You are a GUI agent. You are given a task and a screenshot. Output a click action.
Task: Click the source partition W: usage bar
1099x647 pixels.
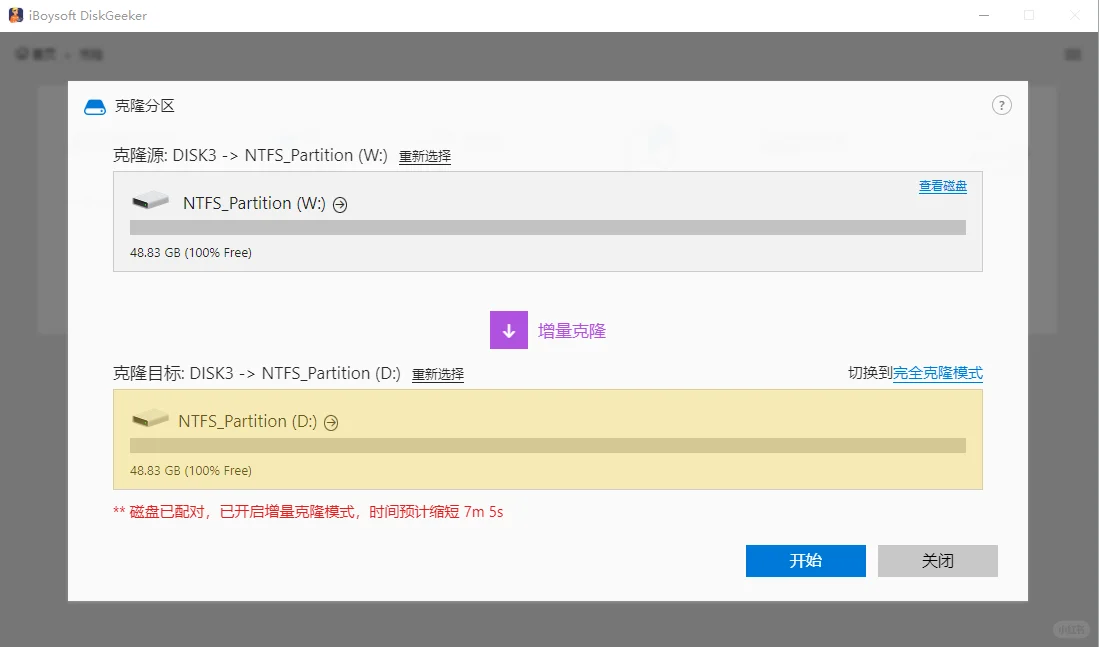[x=547, y=228]
